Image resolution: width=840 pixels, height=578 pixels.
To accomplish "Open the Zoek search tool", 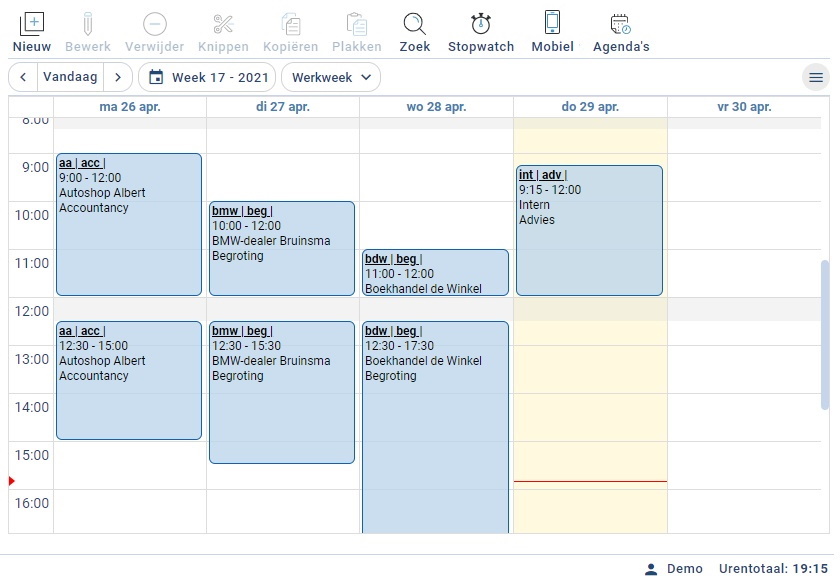I will point(414,24).
